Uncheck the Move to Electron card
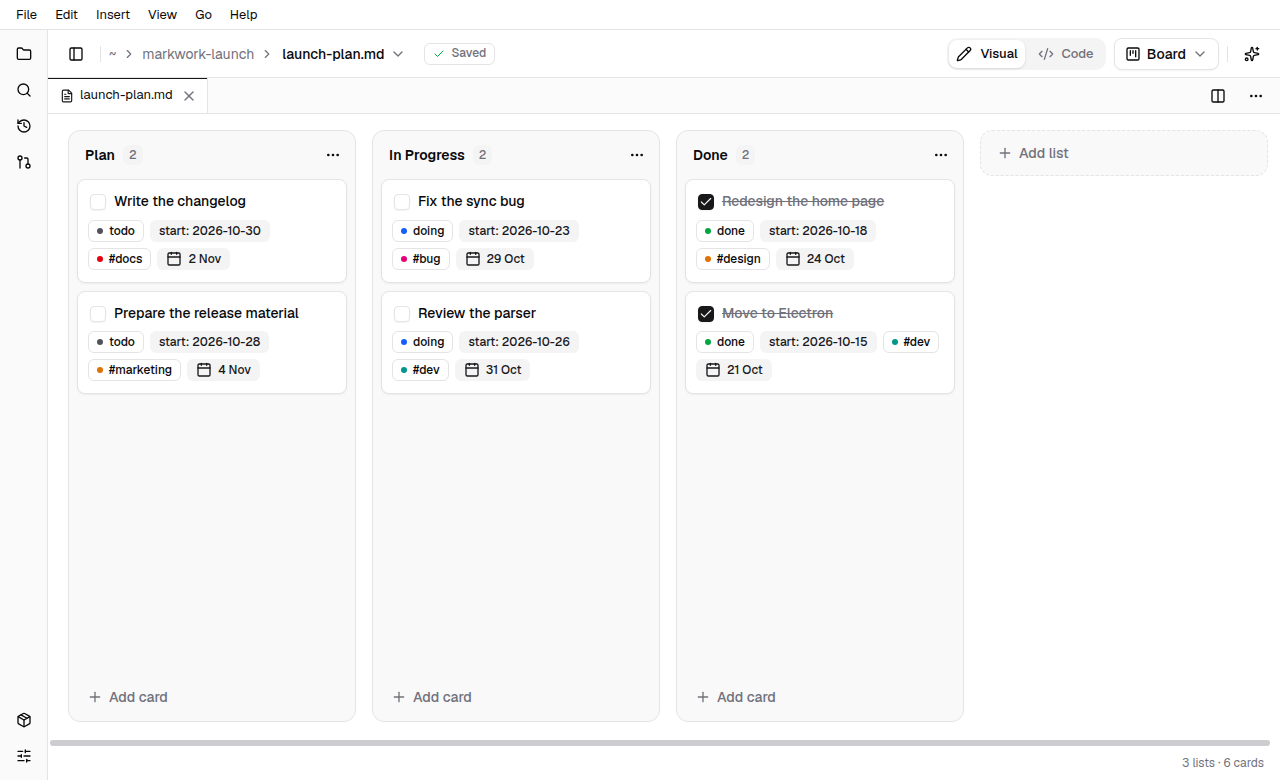 [706, 314]
